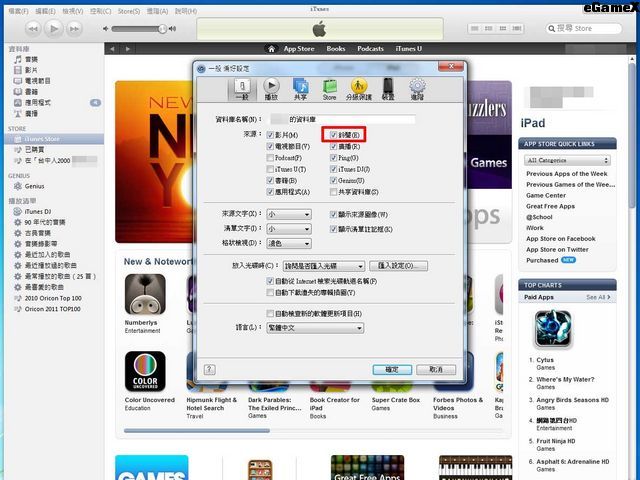Open the File (檔案) menu

point(18,11)
